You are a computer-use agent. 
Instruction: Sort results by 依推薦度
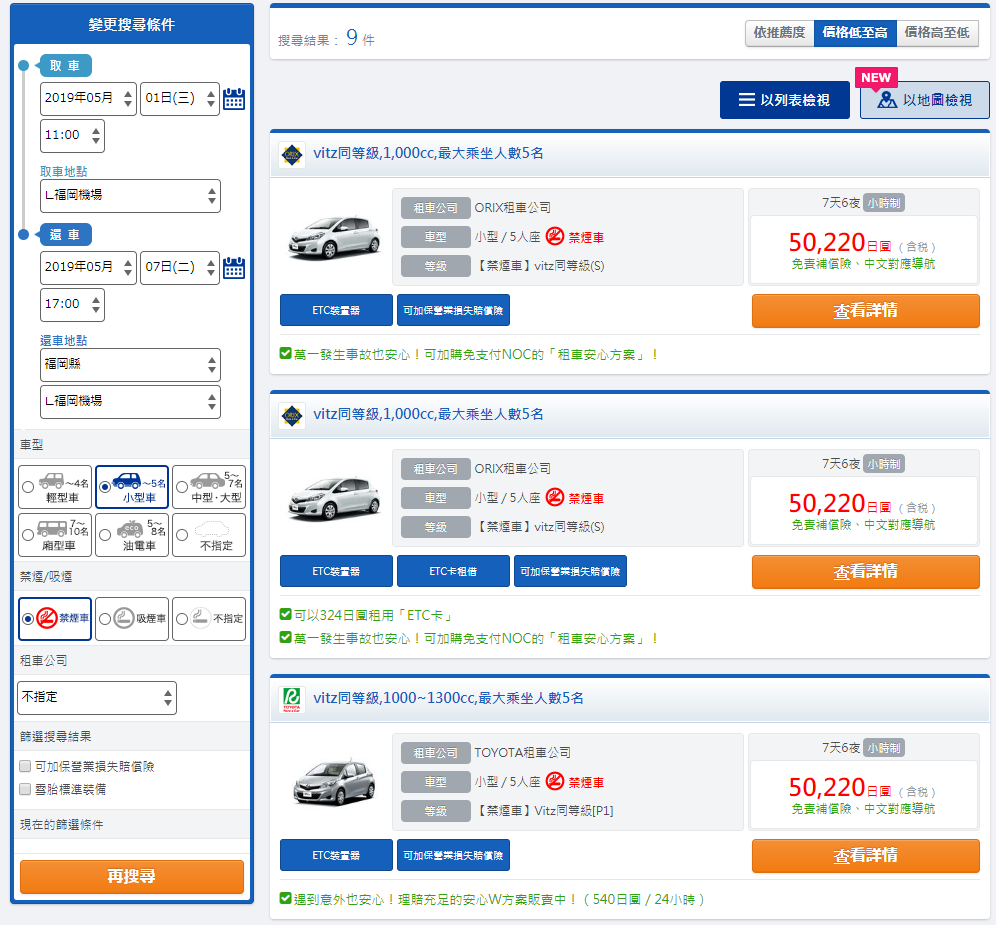(779, 33)
